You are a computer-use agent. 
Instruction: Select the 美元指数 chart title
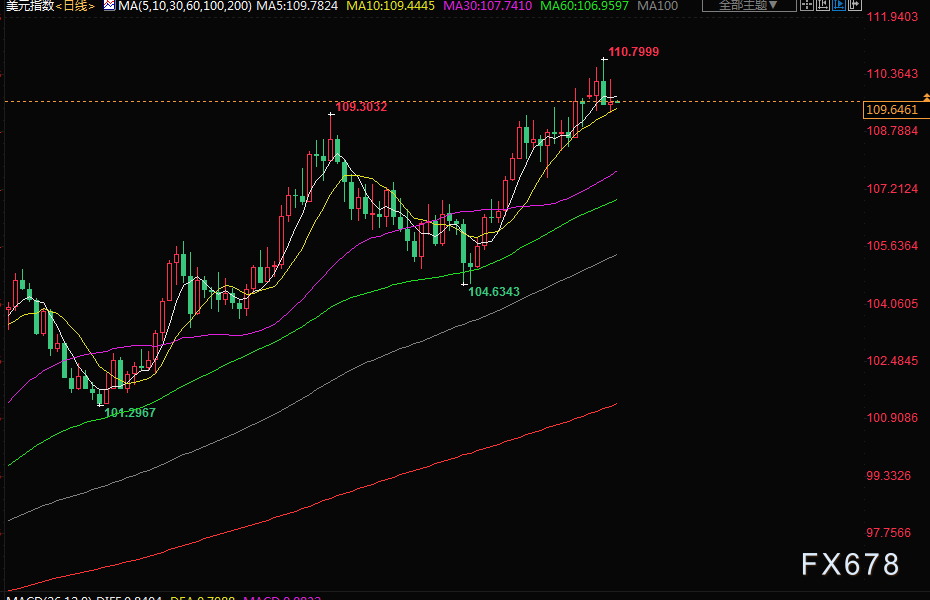28,6
